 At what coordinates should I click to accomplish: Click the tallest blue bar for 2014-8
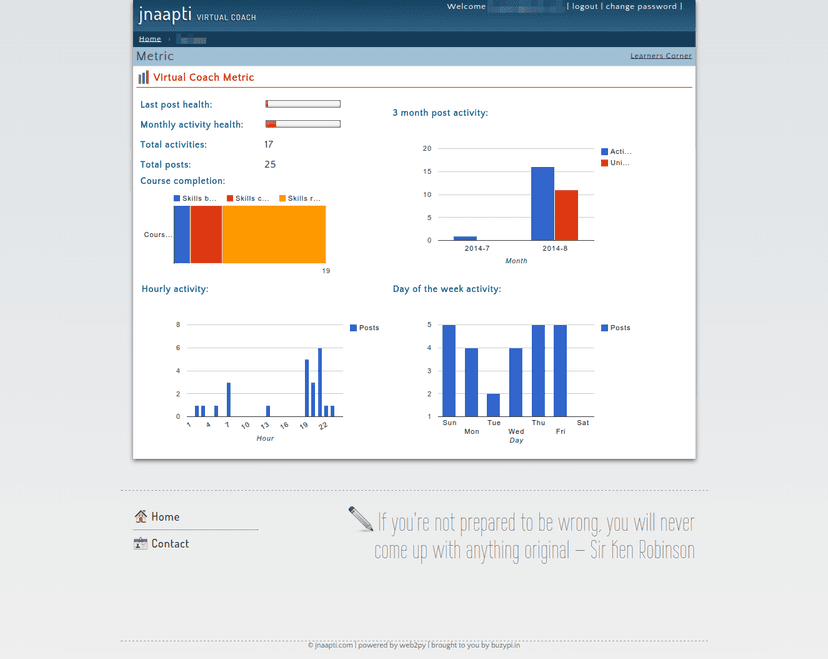[543, 204]
